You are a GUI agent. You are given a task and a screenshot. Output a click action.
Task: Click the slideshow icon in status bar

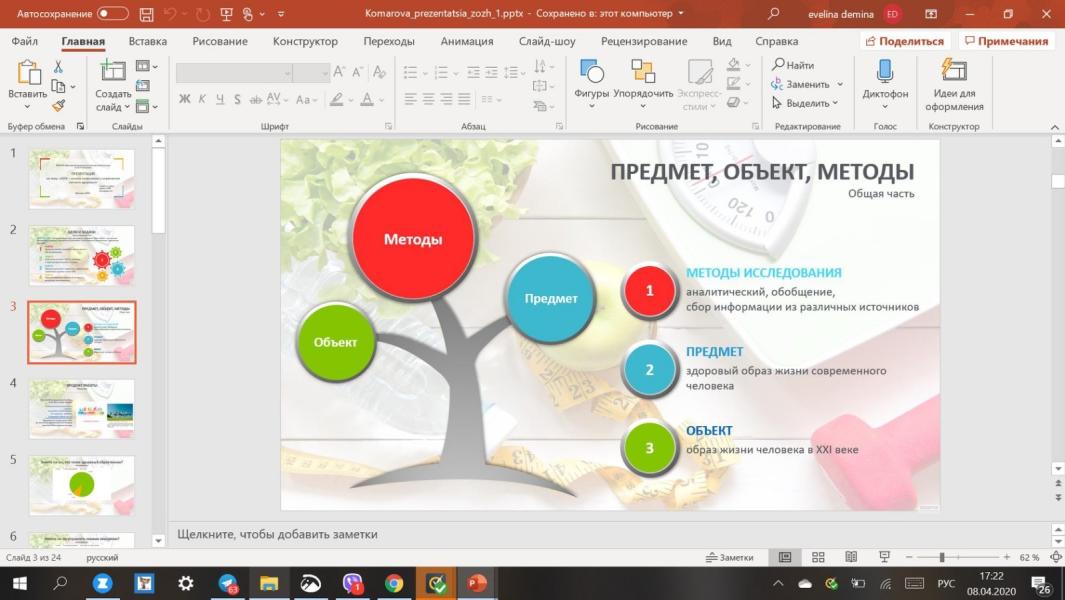[884, 557]
